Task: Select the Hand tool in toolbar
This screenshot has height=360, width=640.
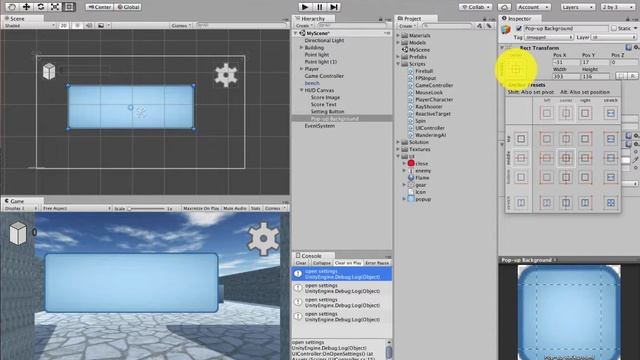Action: (x=12, y=7)
